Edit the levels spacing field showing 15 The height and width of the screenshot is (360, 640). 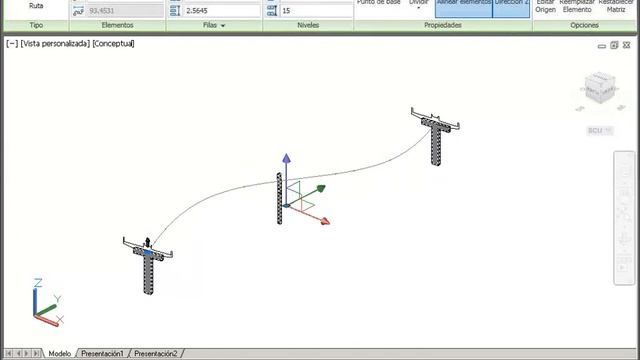316,11
